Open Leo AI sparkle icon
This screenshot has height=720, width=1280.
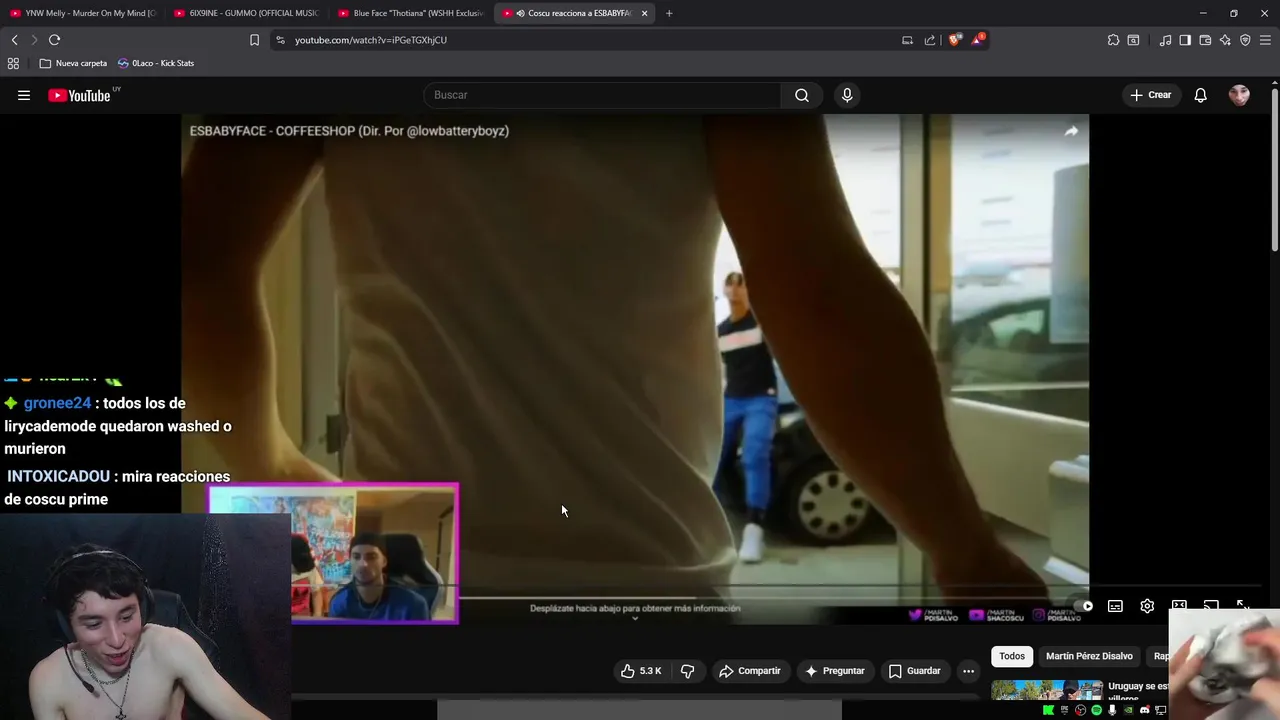[1225, 40]
